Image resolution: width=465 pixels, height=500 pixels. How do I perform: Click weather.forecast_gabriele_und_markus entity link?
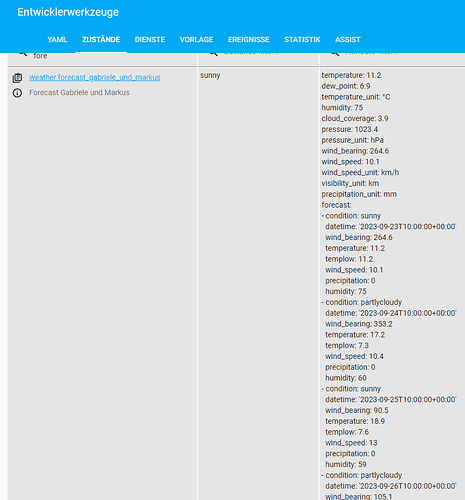[x=95, y=77]
